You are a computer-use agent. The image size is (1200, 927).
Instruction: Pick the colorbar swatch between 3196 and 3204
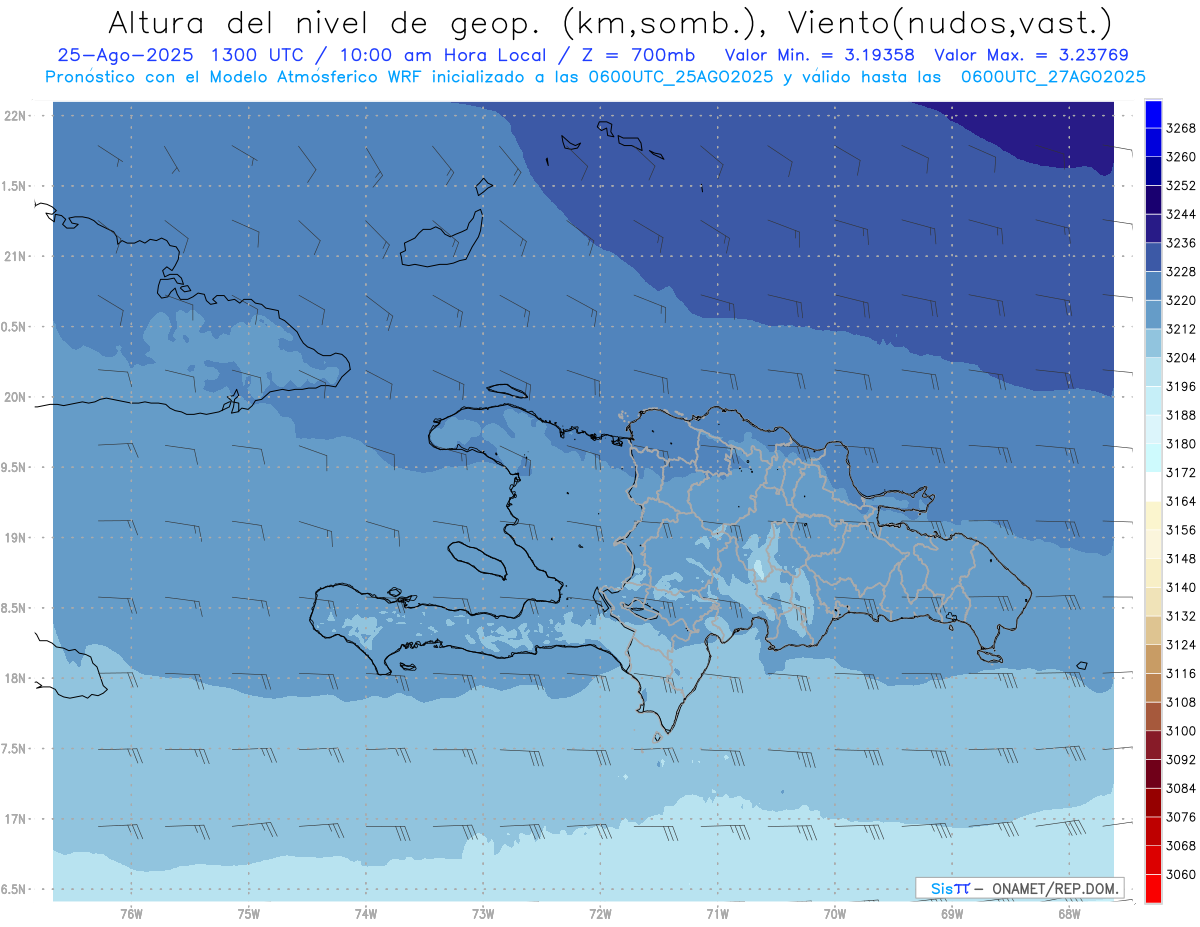click(x=1153, y=372)
